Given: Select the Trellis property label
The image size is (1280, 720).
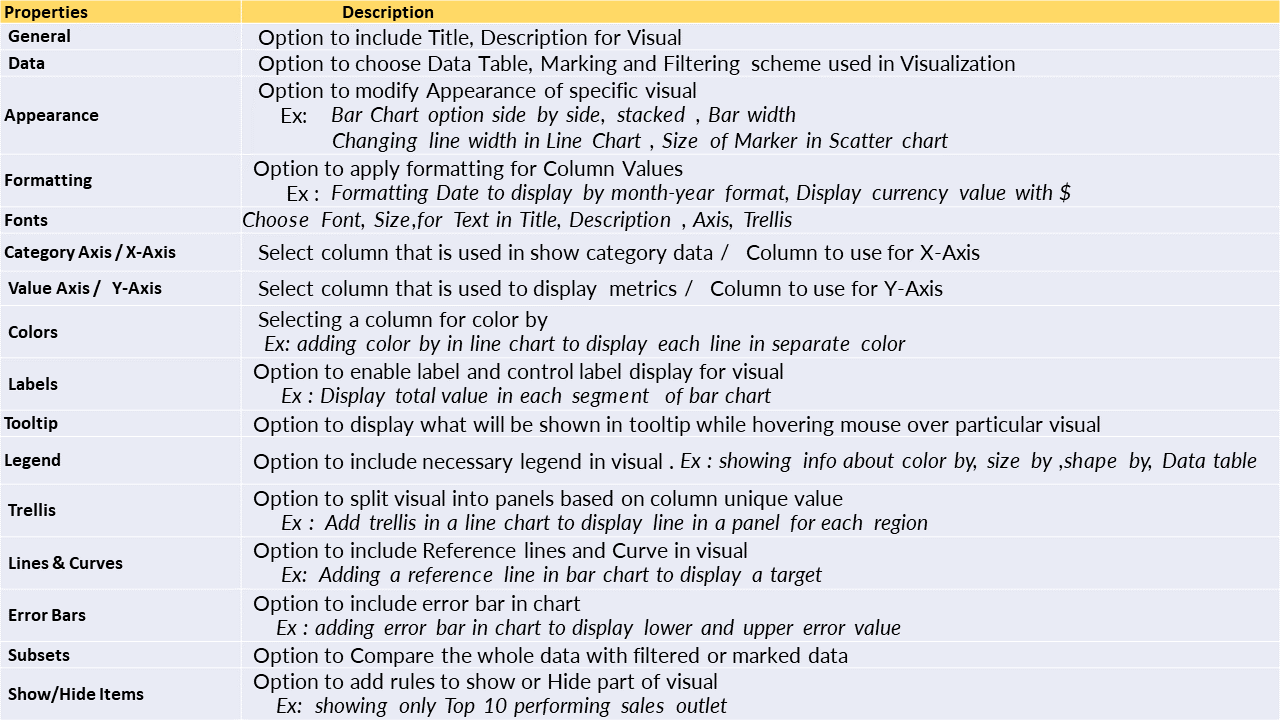Looking at the screenshot, I should click(x=32, y=510).
